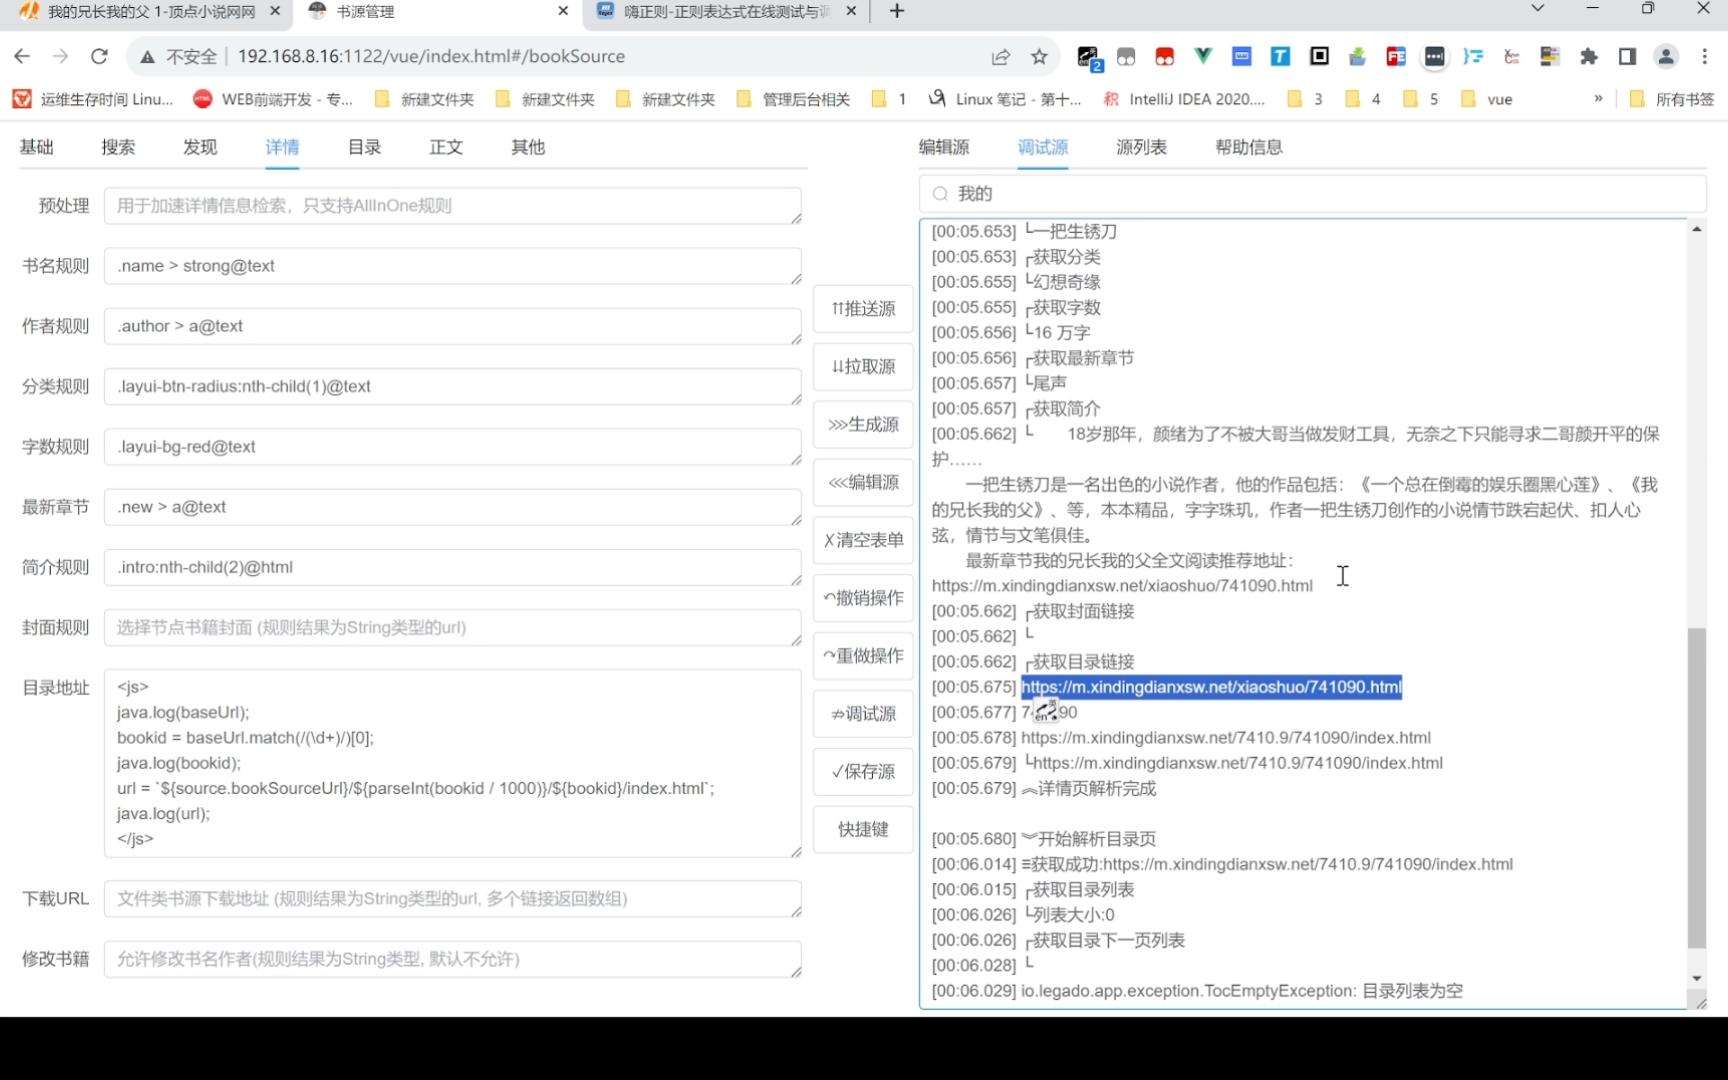Click the red Tampermonkey extension icon
This screenshot has height=1080, width=1728.
tap(1165, 57)
